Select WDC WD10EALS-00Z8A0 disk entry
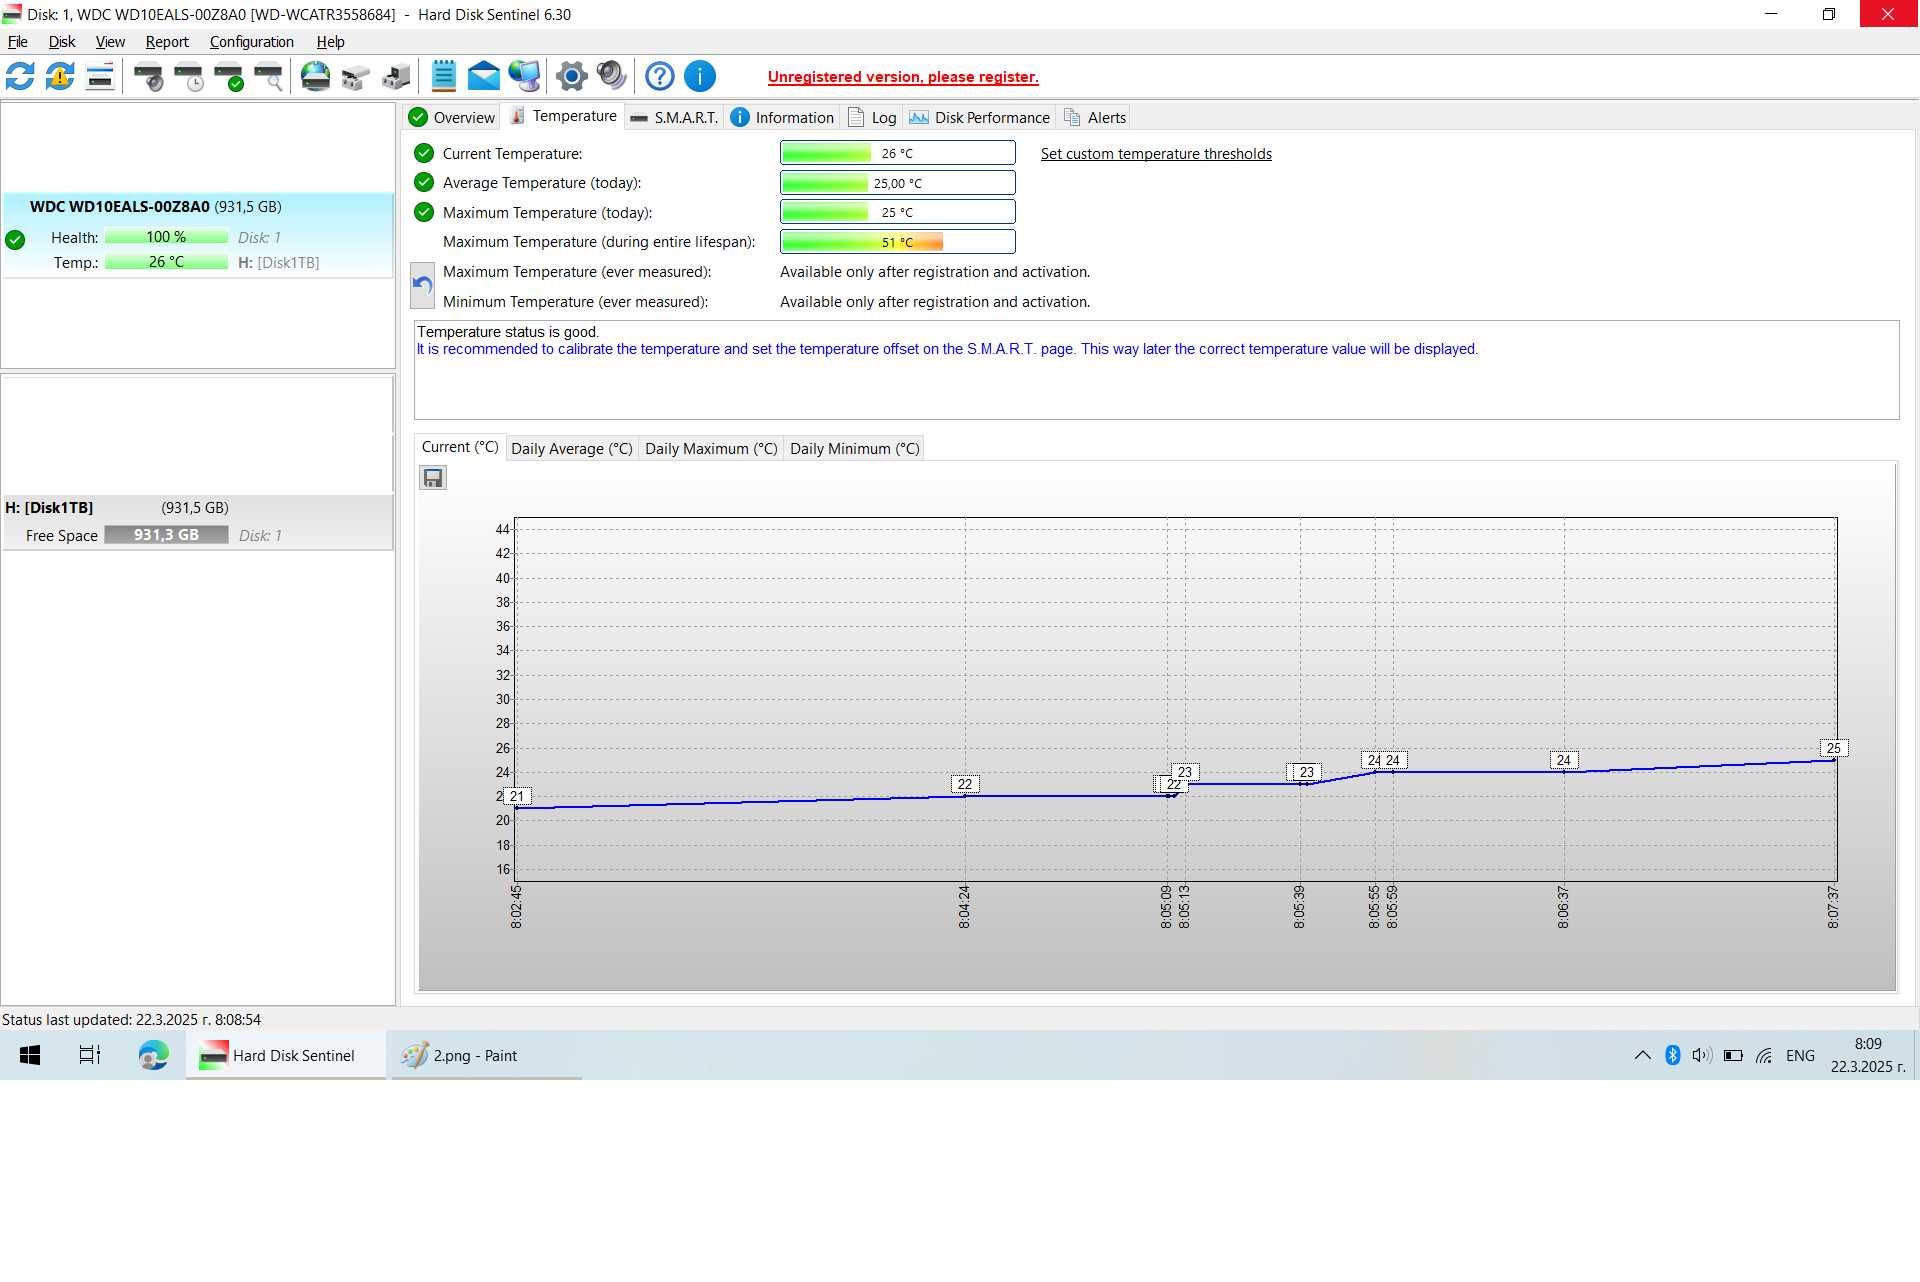Screen dimensions: 1920x1282 point(198,235)
